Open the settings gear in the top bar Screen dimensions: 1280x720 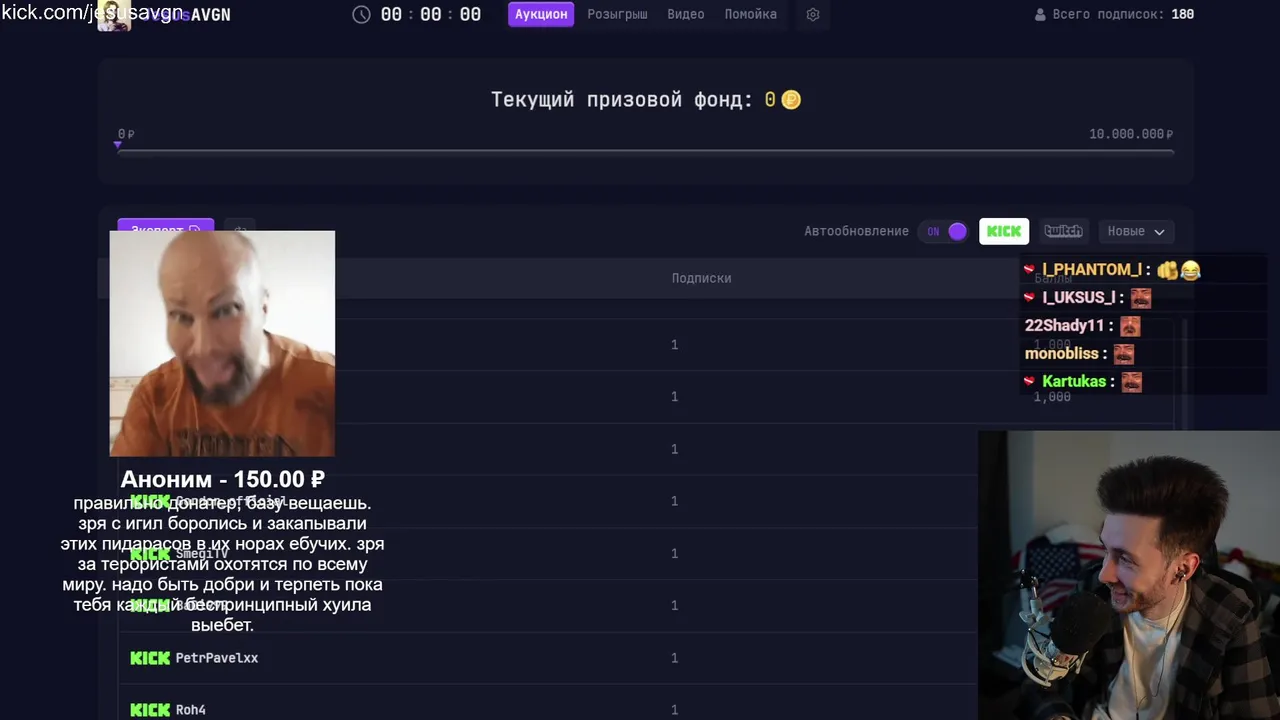coord(813,14)
